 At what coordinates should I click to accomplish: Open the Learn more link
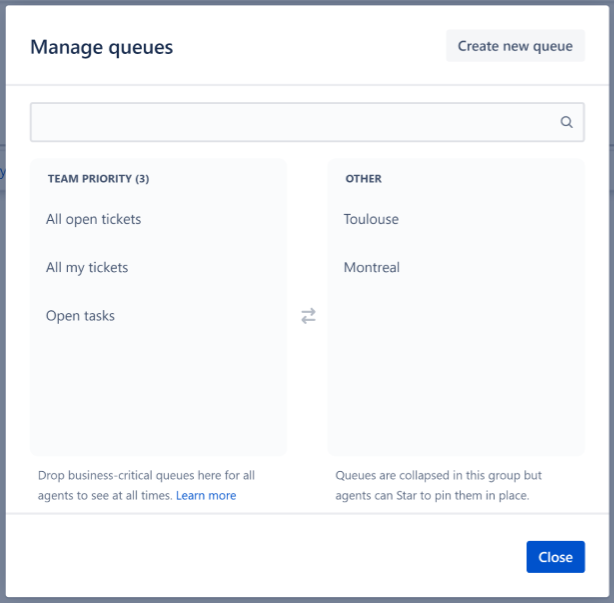[206, 496]
